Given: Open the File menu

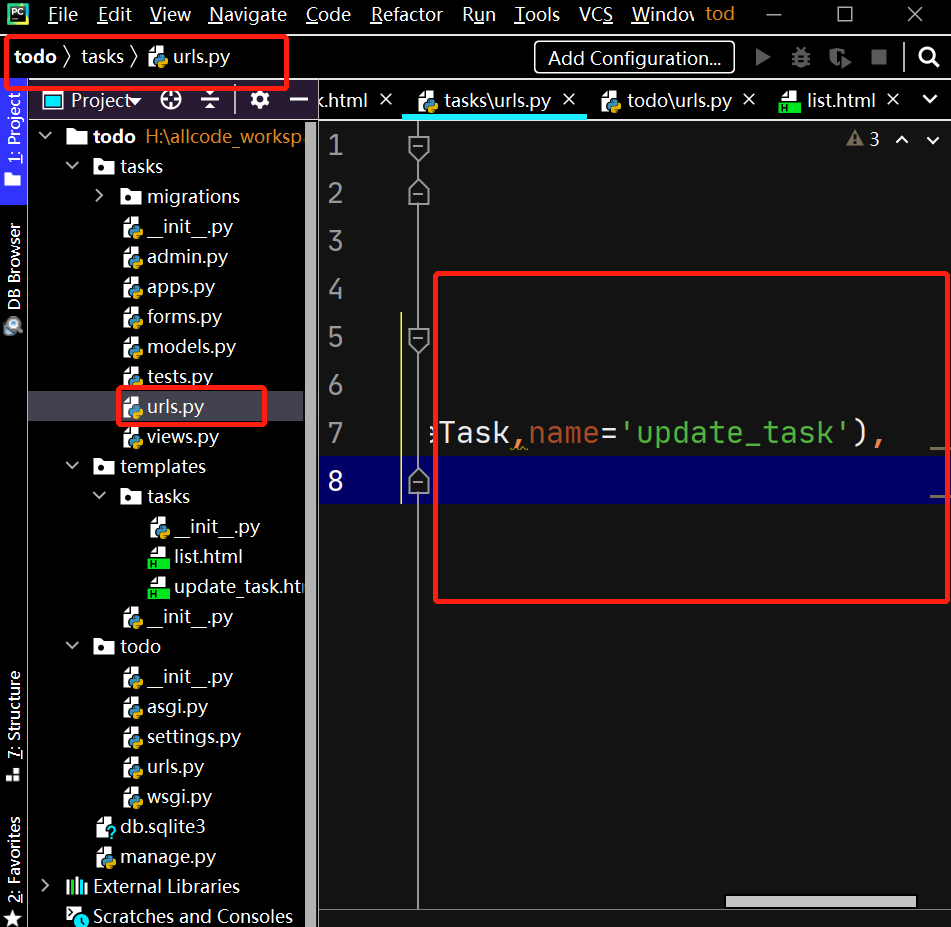Looking at the screenshot, I should [x=63, y=14].
